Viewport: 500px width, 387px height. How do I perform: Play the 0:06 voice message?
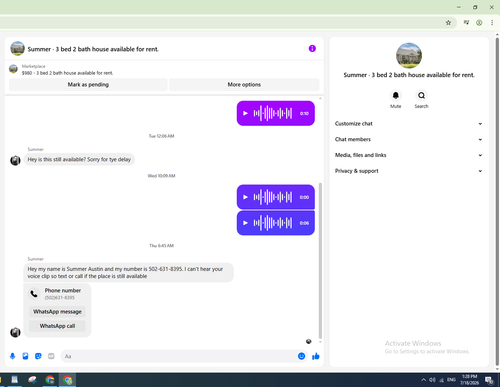point(245,223)
